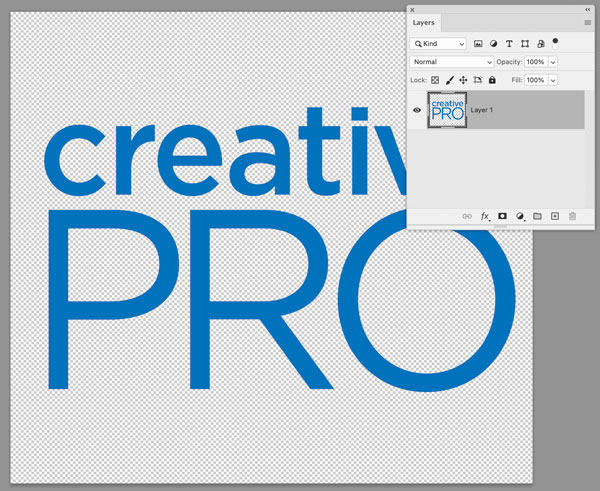
Task: Lock all padlock icon
Action: [492, 80]
